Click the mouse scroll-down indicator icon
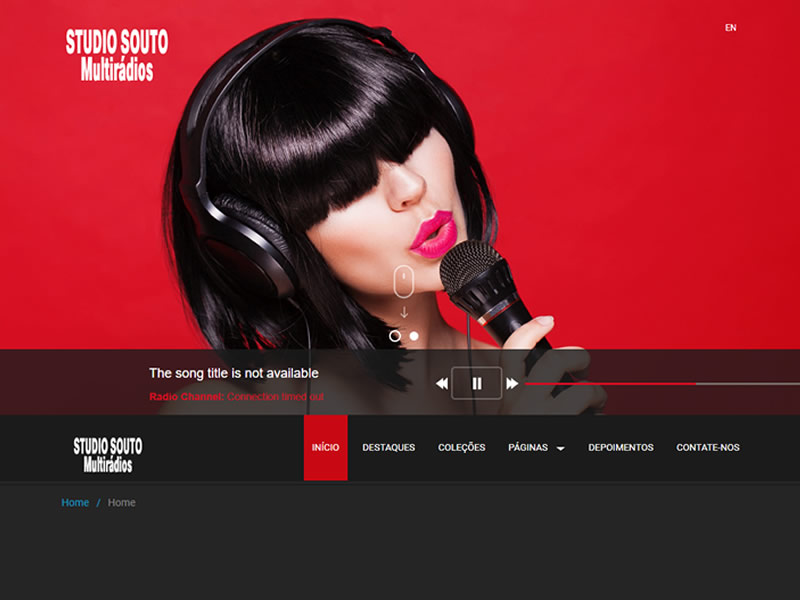The width and height of the screenshot is (800, 600). click(x=404, y=281)
